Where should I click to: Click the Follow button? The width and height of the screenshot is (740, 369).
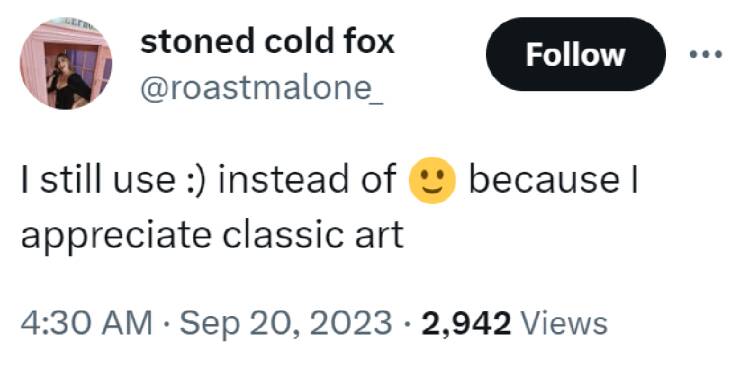576,54
